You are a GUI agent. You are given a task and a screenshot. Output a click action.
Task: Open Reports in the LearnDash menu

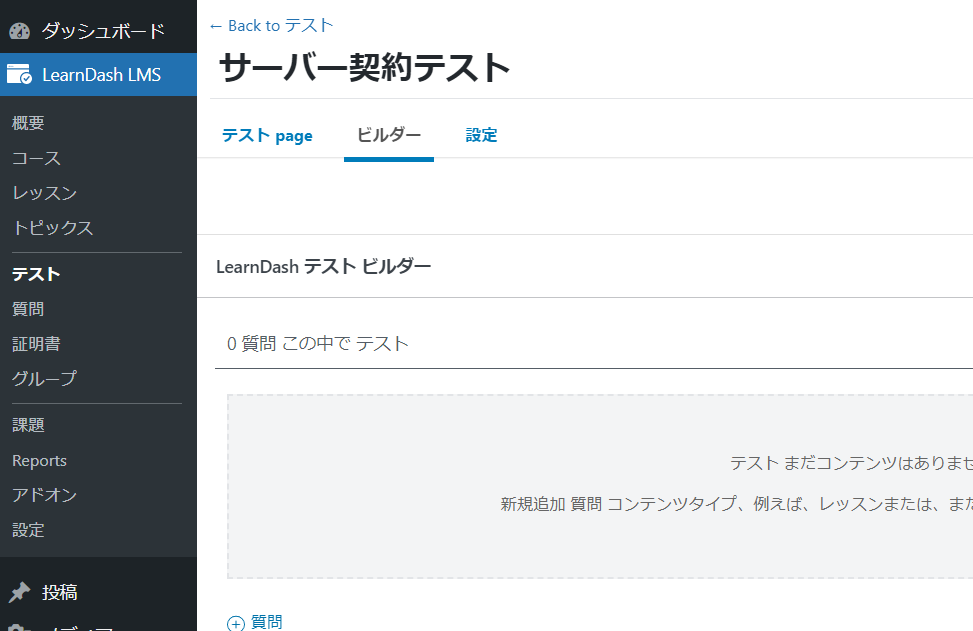tap(39, 460)
